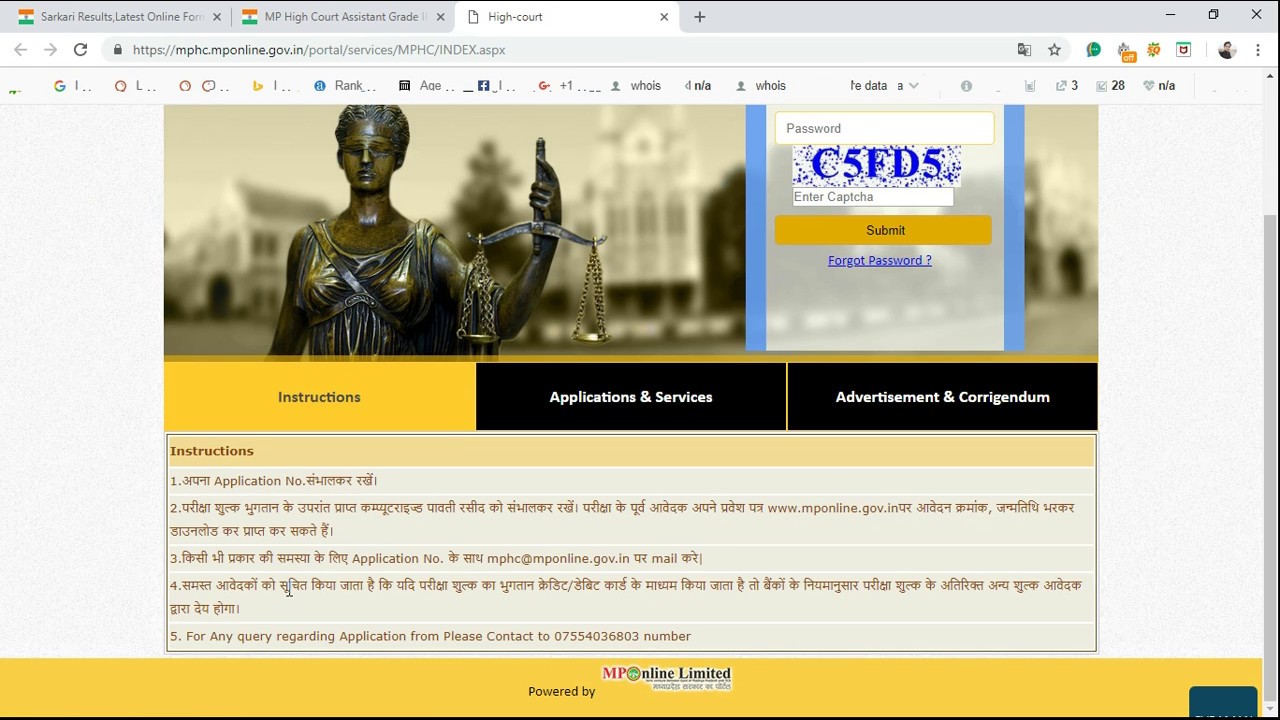This screenshot has width=1280, height=720.
Task: Click instruction 1 about Application No.
Action: coord(274,481)
